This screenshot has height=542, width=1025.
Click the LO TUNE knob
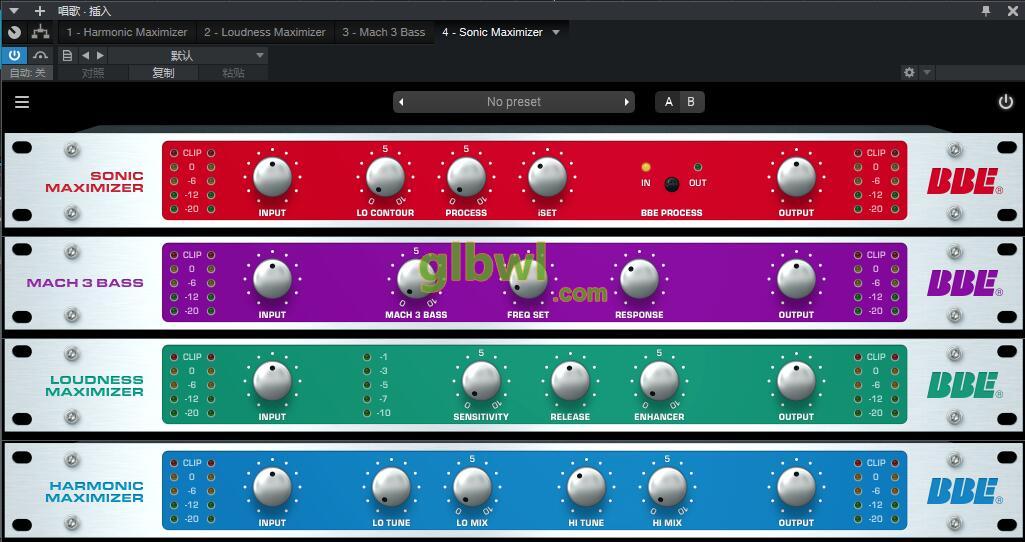(391, 487)
